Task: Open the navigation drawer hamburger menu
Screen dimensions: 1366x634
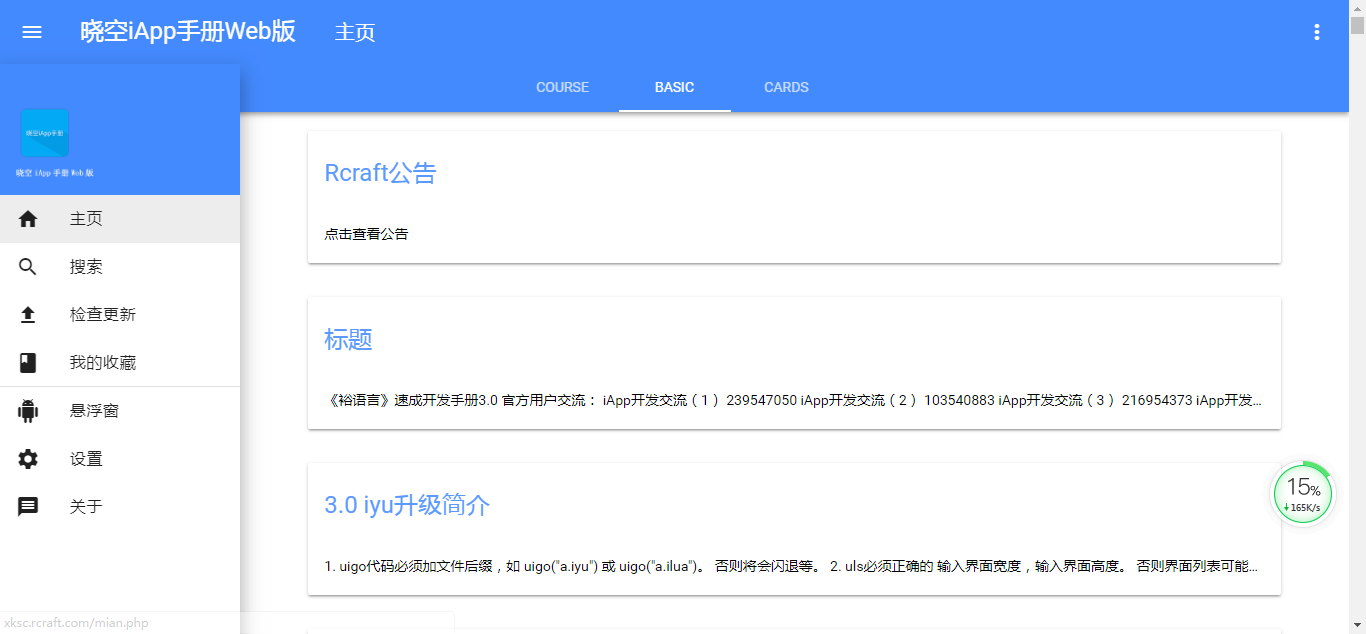Action: coord(31,31)
